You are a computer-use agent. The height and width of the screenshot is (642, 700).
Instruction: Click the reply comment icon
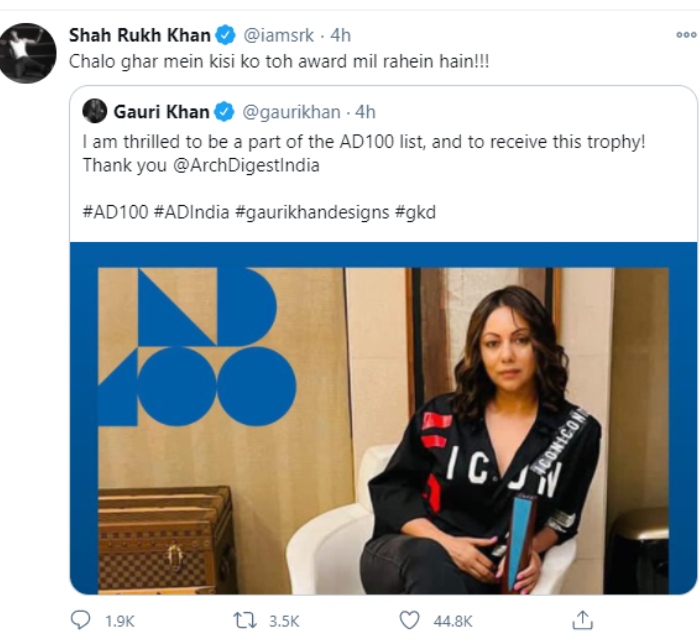(x=80, y=620)
